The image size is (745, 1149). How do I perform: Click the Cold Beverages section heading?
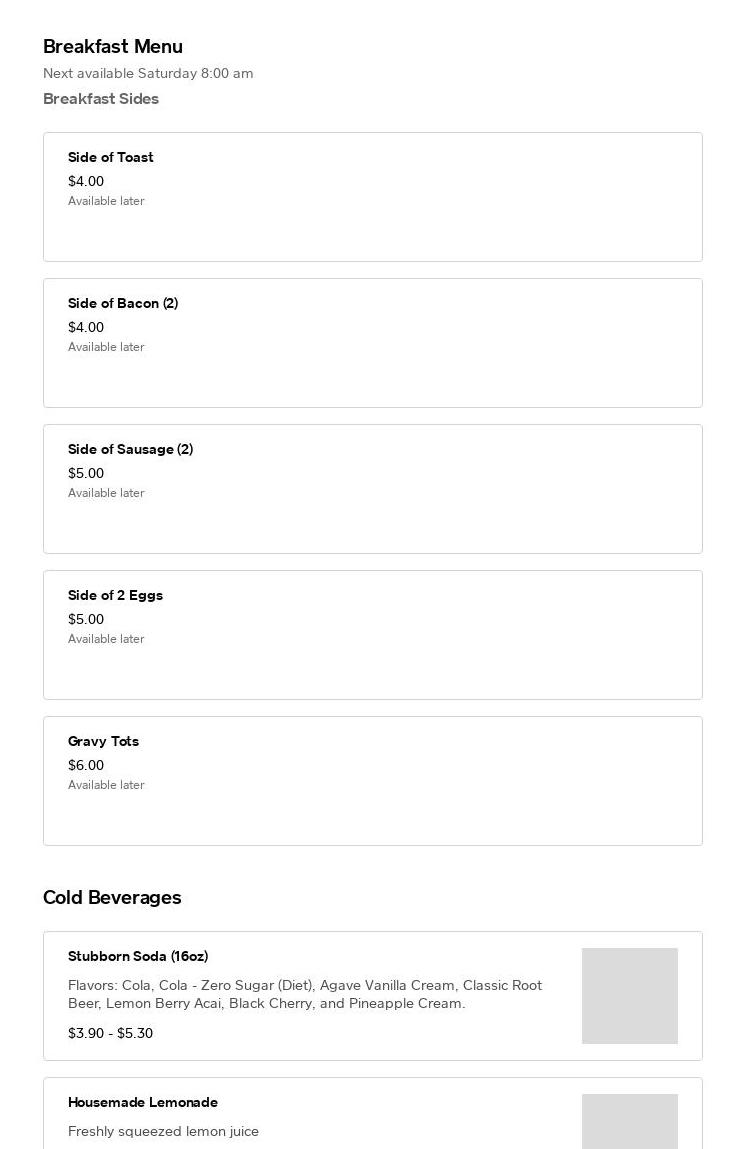pos(112,897)
